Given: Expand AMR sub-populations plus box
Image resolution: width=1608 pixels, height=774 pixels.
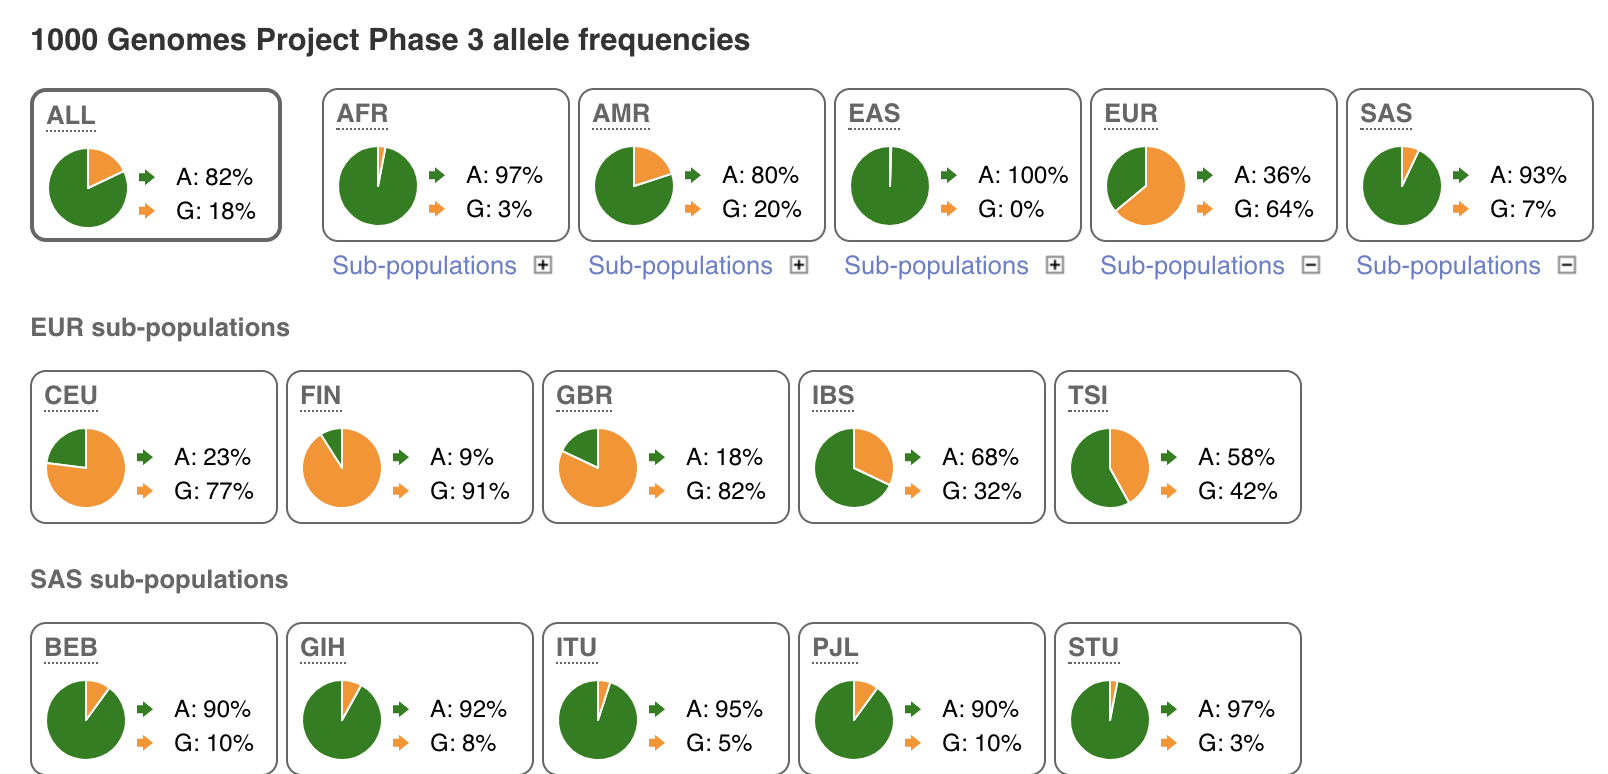Looking at the screenshot, I should 799,265.
